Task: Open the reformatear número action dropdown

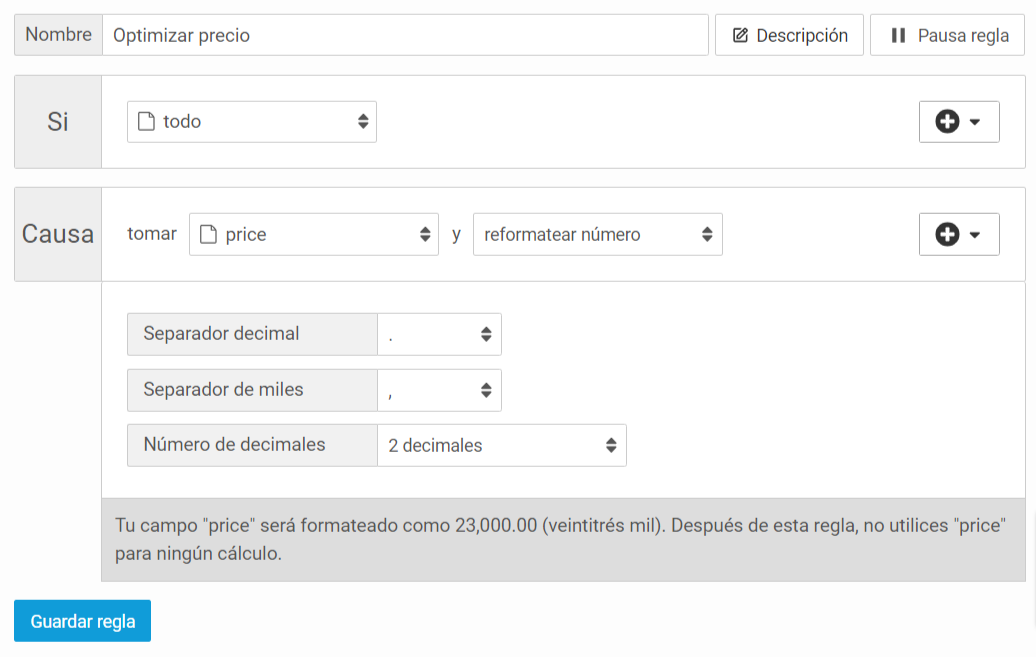Action: [x=598, y=234]
